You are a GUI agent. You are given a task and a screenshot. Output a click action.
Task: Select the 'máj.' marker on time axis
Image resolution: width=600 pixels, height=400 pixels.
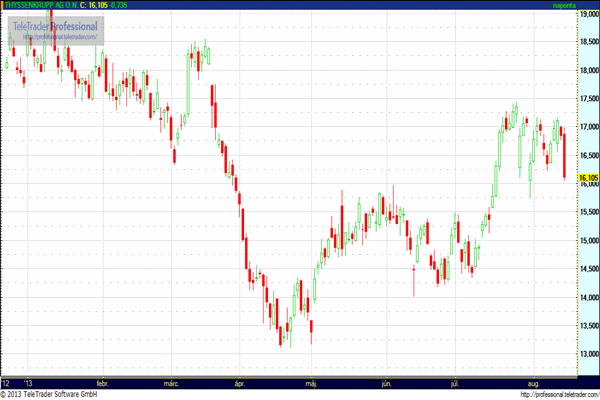click(311, 382)
